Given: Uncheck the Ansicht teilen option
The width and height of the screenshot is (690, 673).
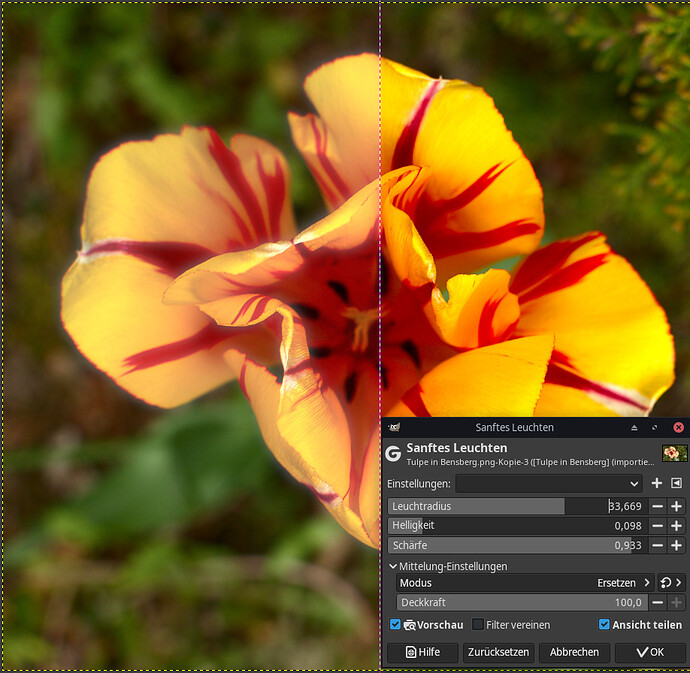Looking at the screenshot, I should (x=604, y=625).
